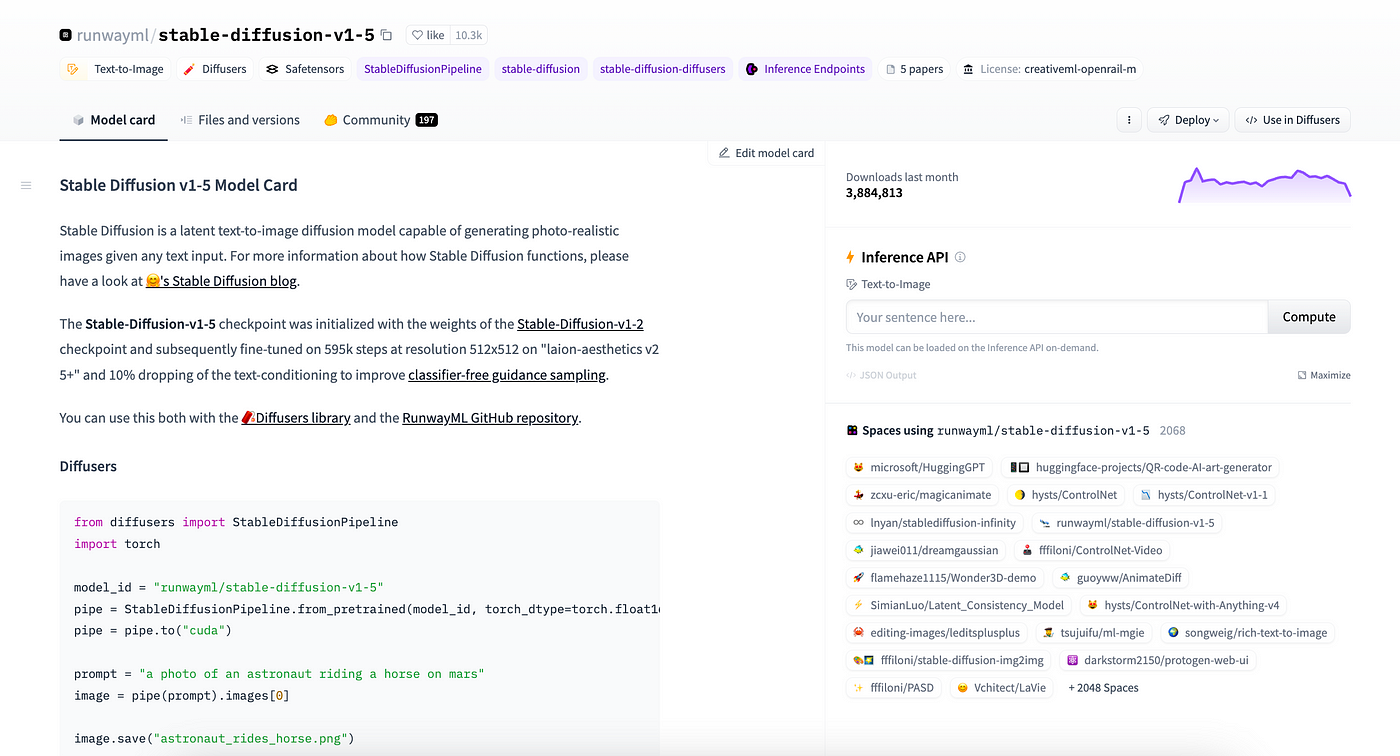Open the runwayml organization avatar icon
This screenshot has height=756, width=1400.
(x=66, y=35)
